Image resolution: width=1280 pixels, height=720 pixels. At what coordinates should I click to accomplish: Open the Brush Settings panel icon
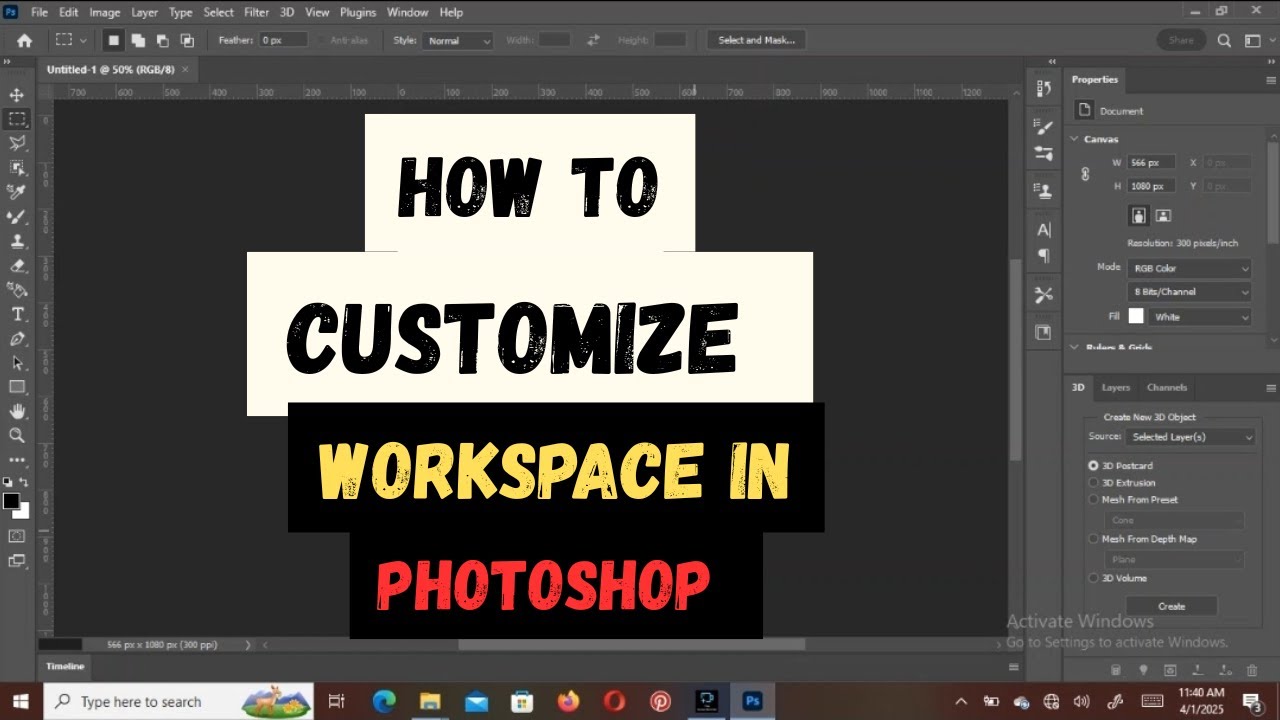pyautogui.click(x=1044, y=127)
